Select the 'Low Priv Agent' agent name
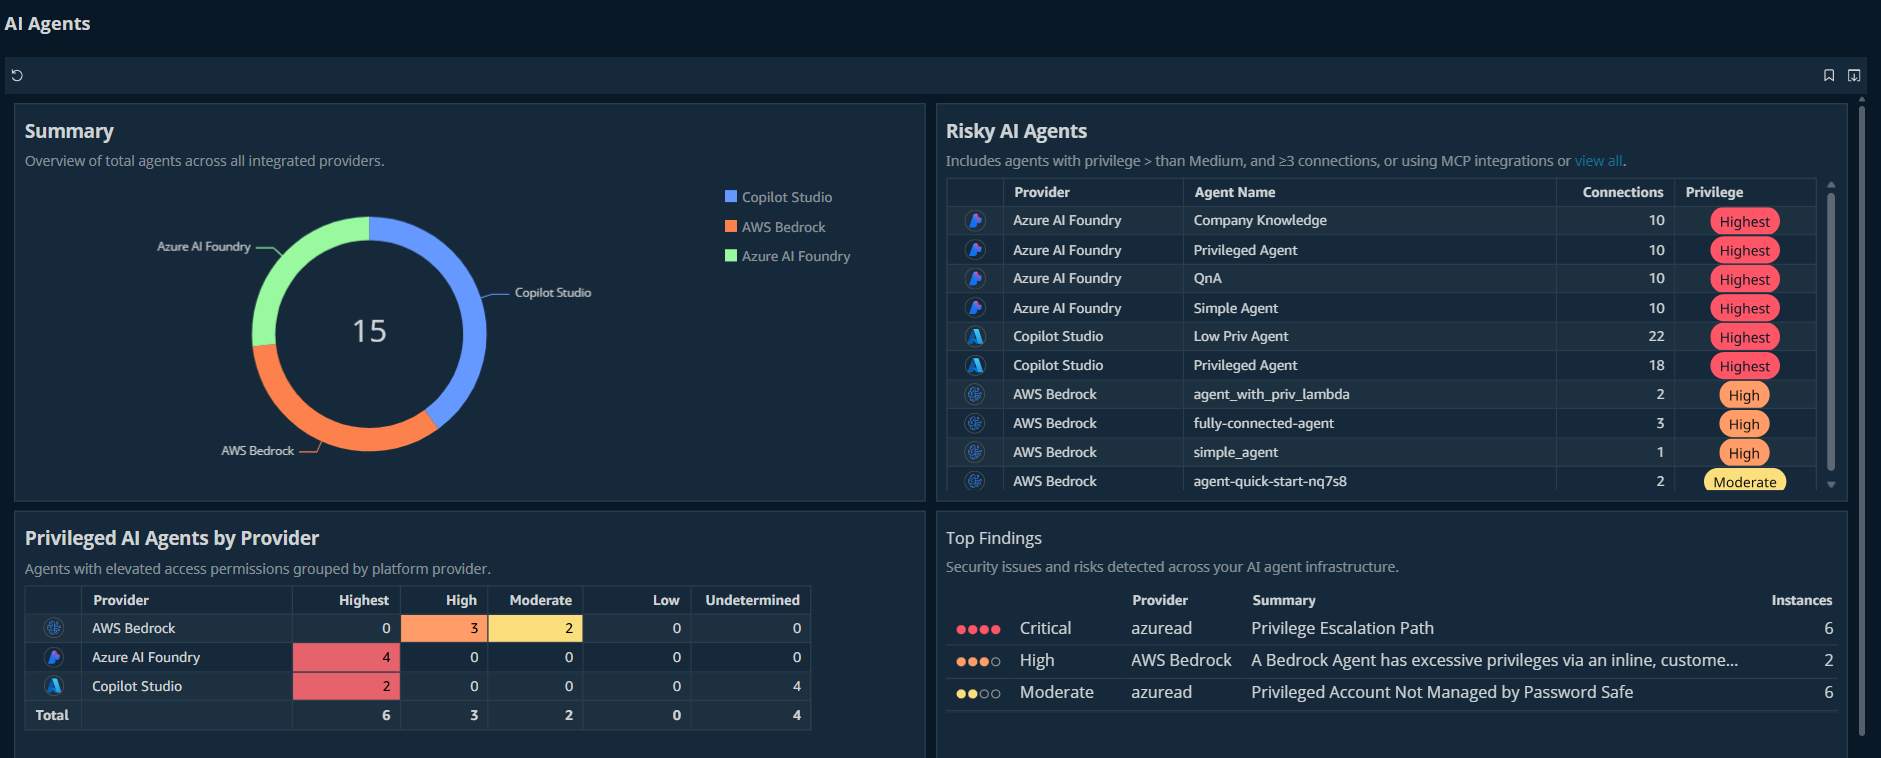This screenshot has width=1881, height=758. point(1240,336)
